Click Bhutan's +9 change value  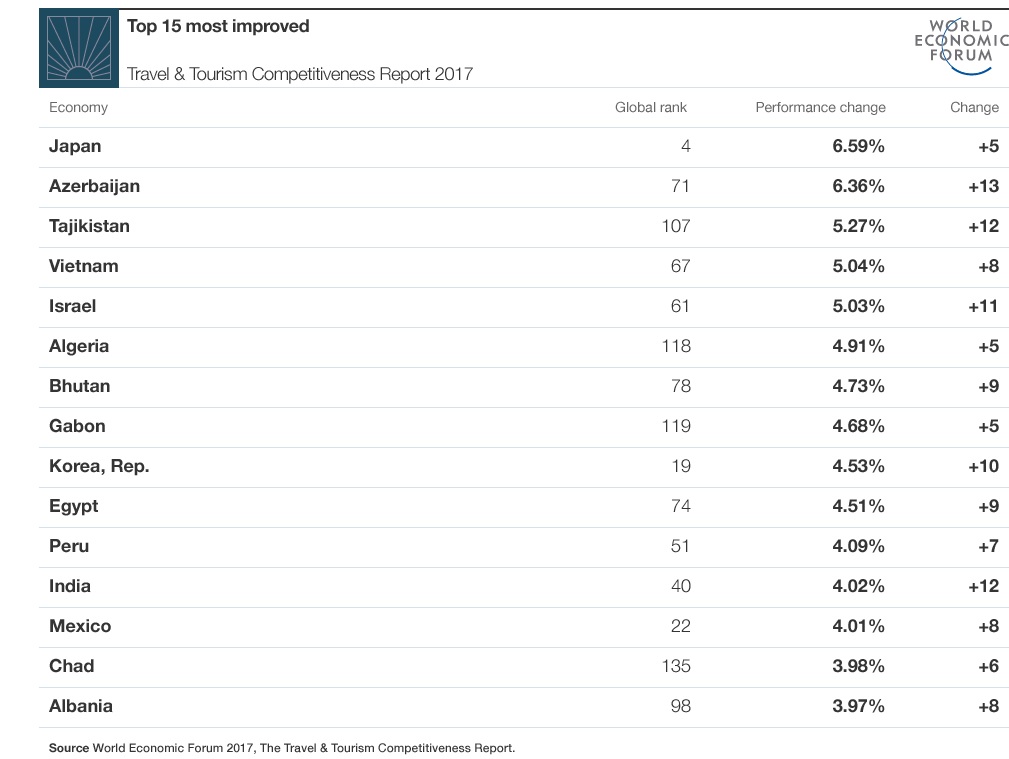[x=988, y=386]
